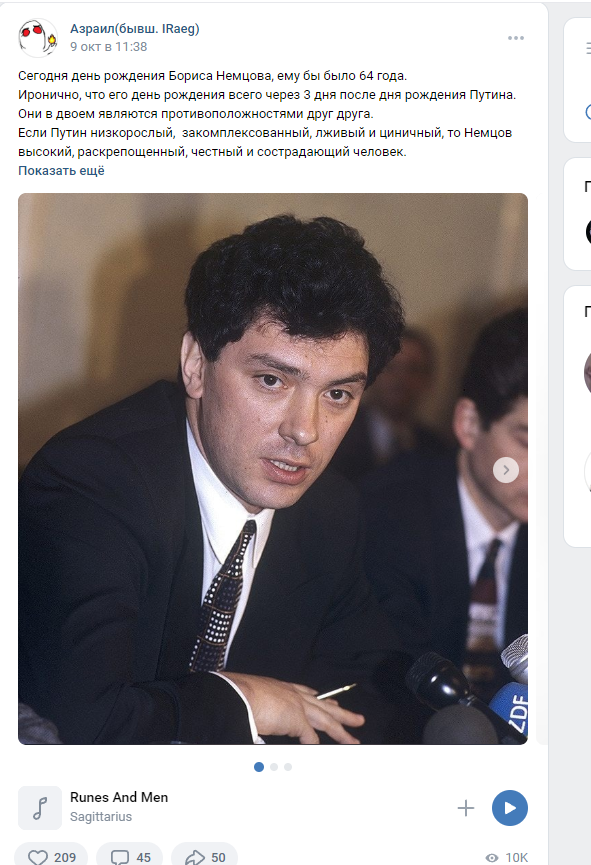Viewport: 591px width, 865px height.
Task: Click the music note icon of the track
Action: pos(40,808)
